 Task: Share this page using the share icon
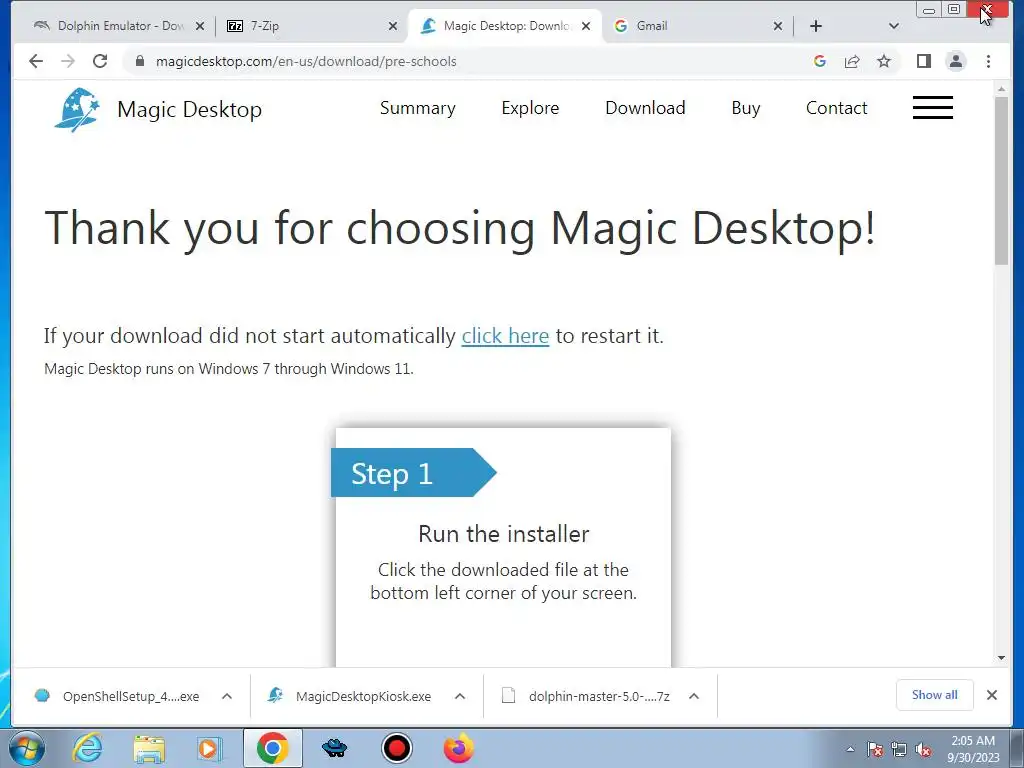(852, 61)
